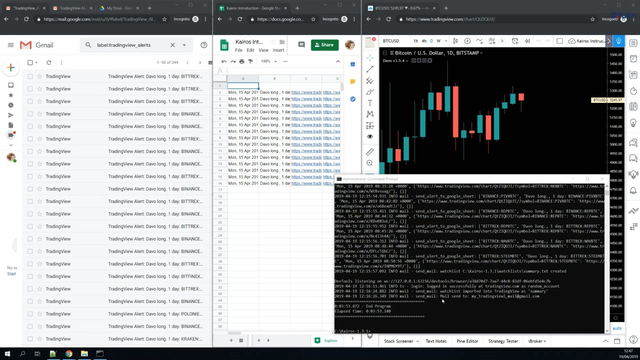Image resolution: width=640 pixels, height=360 pixels.
Task: Open Gmail Support help icon
Action: tap(204, 45)
